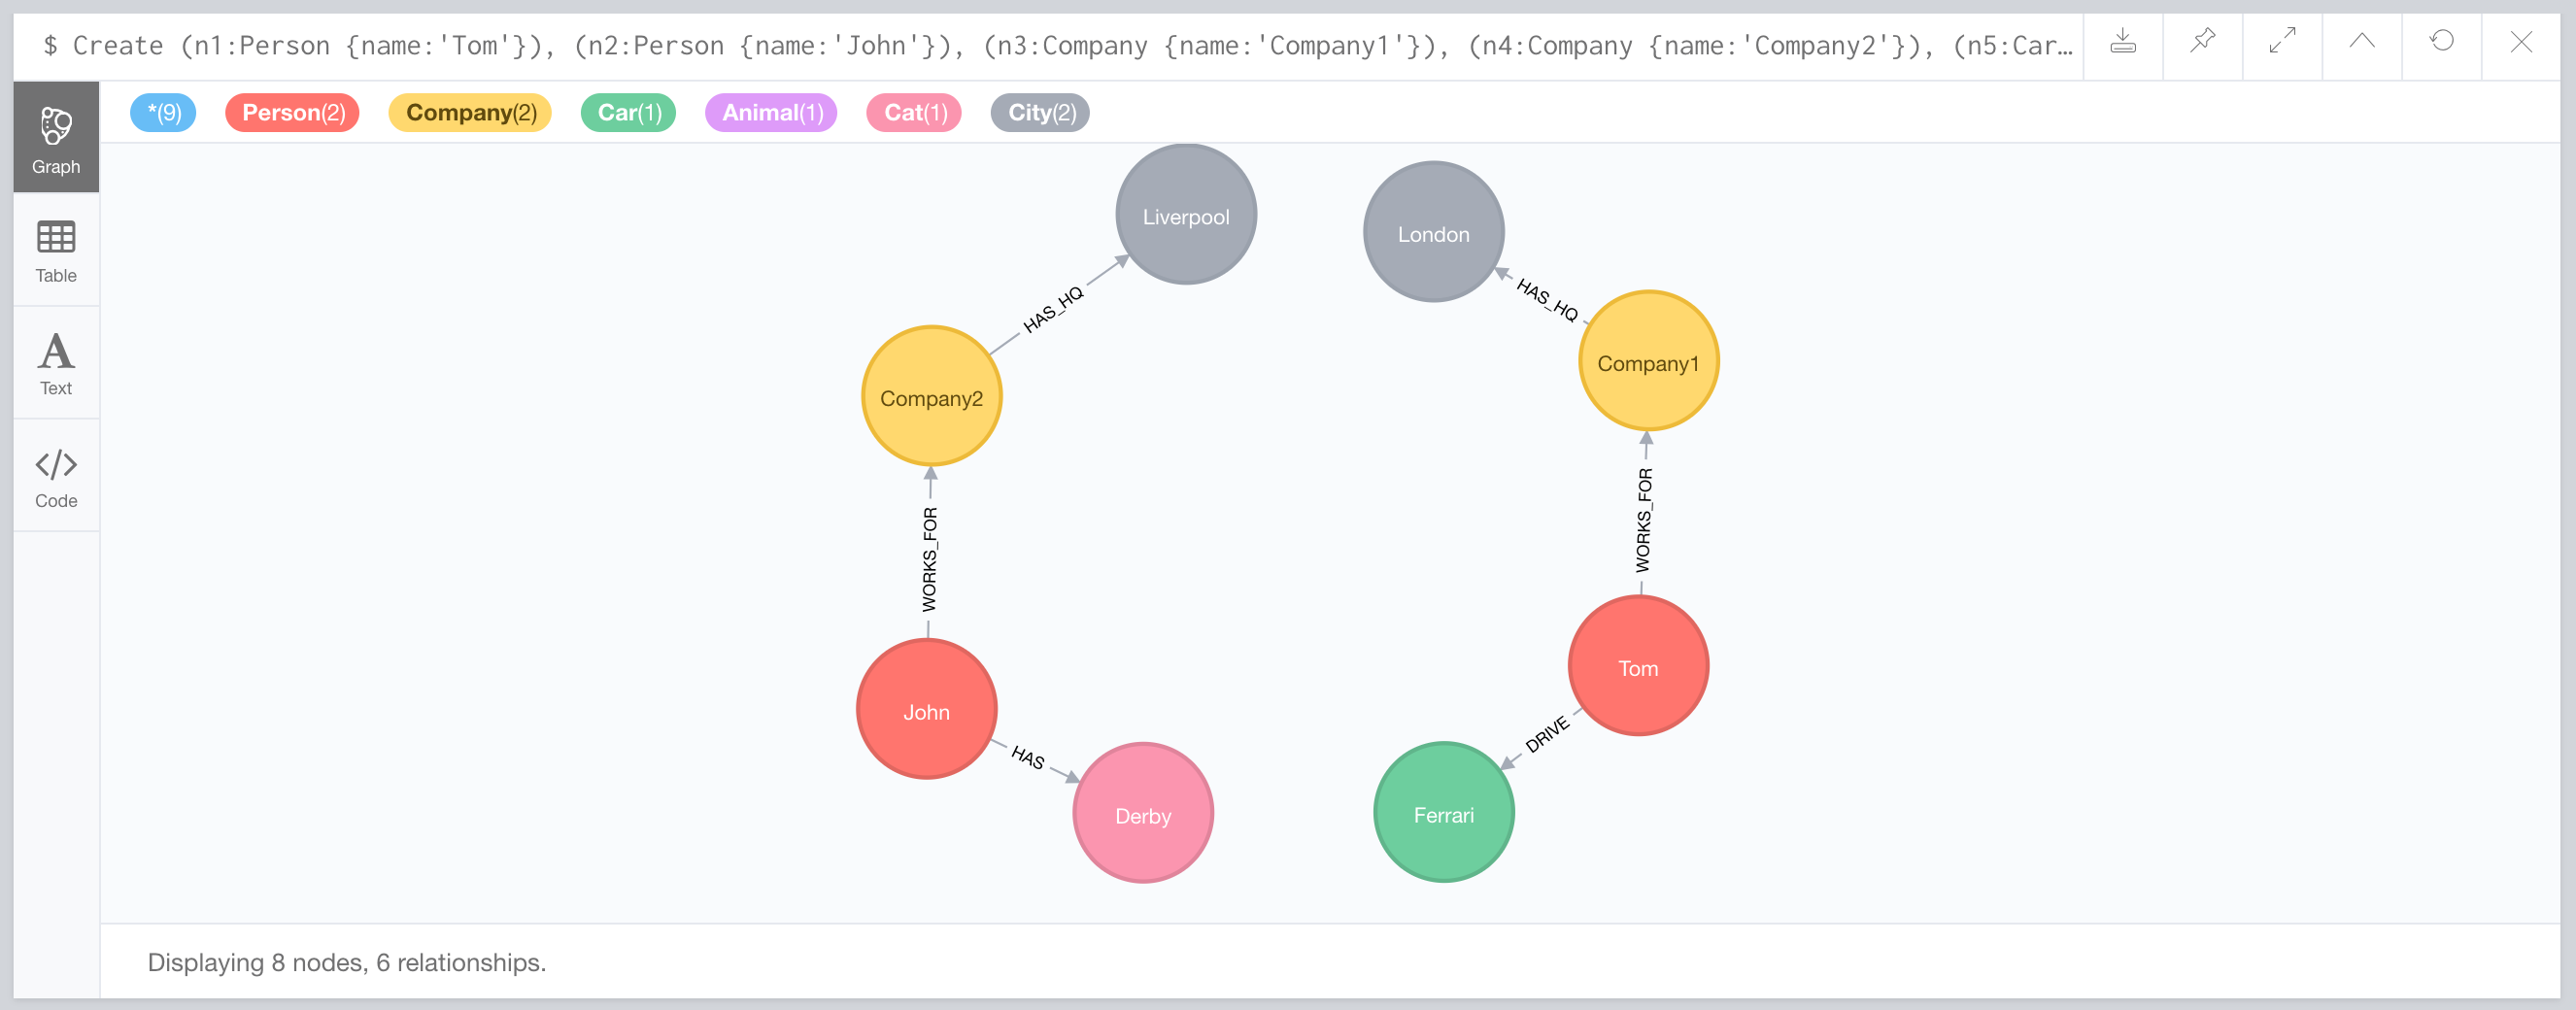Show the Code view
This screenshot has height=1010, width=2576.
56,477
